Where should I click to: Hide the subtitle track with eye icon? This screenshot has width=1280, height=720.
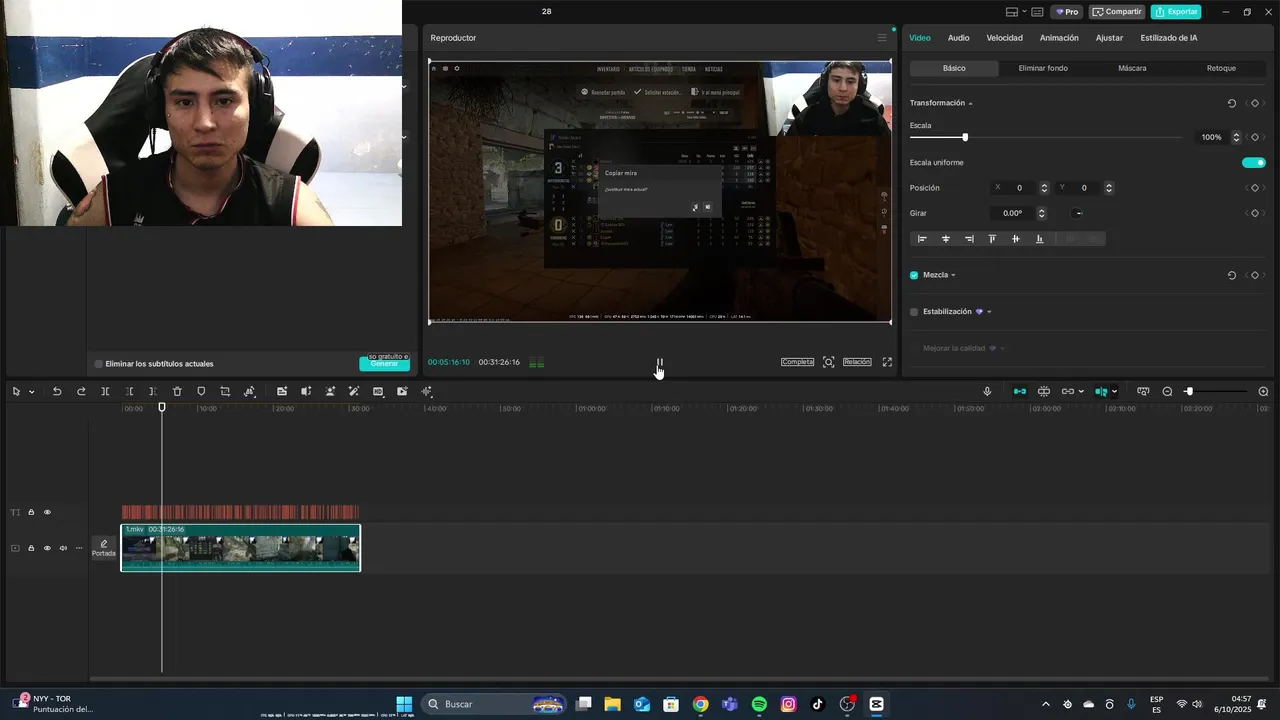pos(47,512)
